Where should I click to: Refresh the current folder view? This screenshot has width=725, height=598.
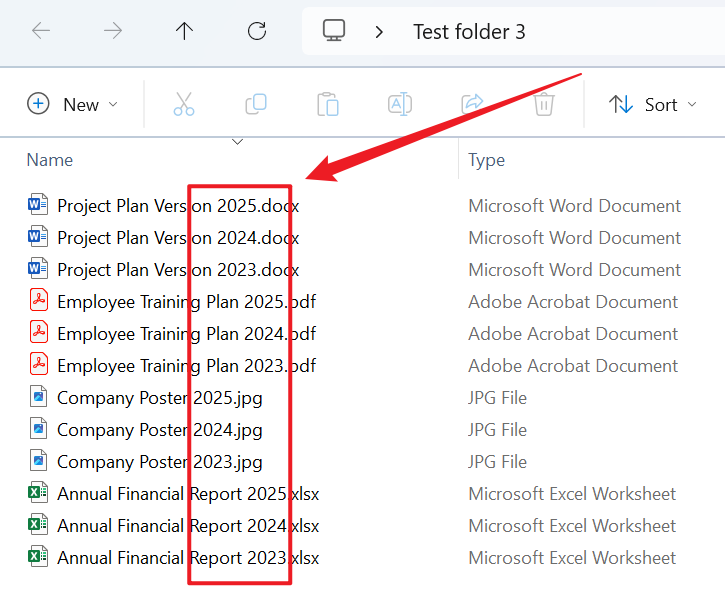coord(257,31)
